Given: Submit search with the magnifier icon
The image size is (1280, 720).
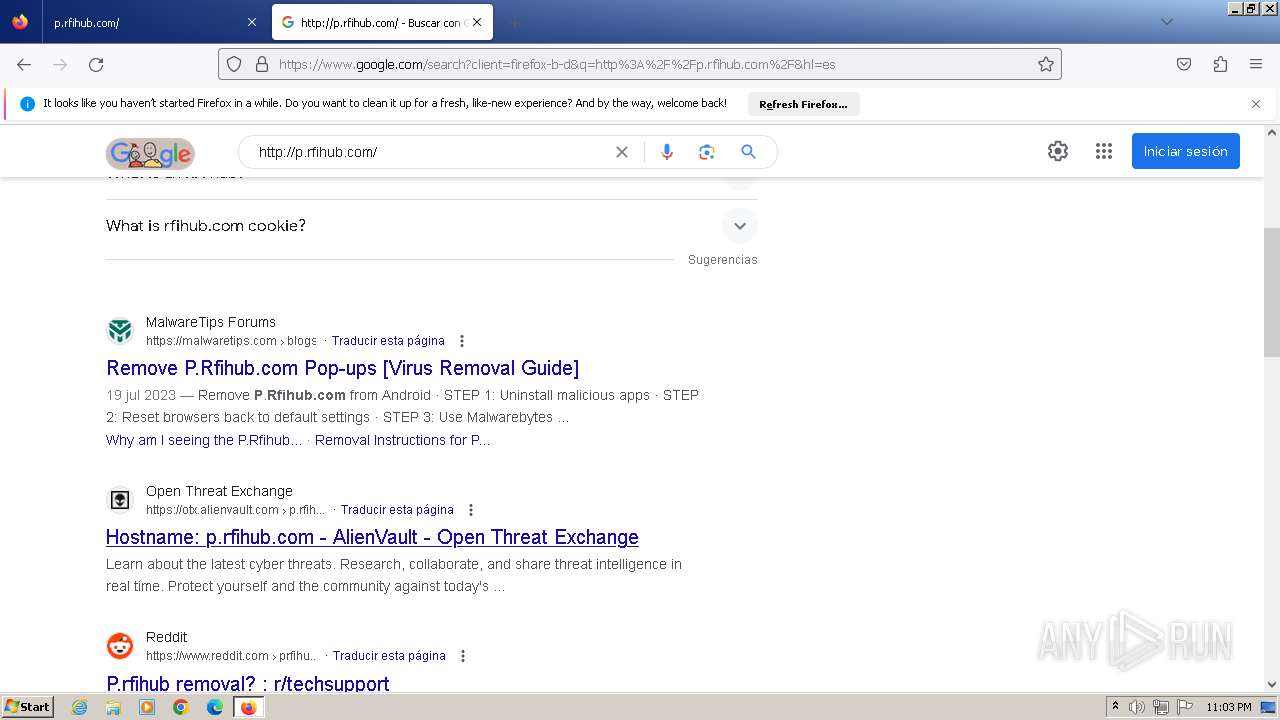Looking at the screenshot, I should 748,152.
